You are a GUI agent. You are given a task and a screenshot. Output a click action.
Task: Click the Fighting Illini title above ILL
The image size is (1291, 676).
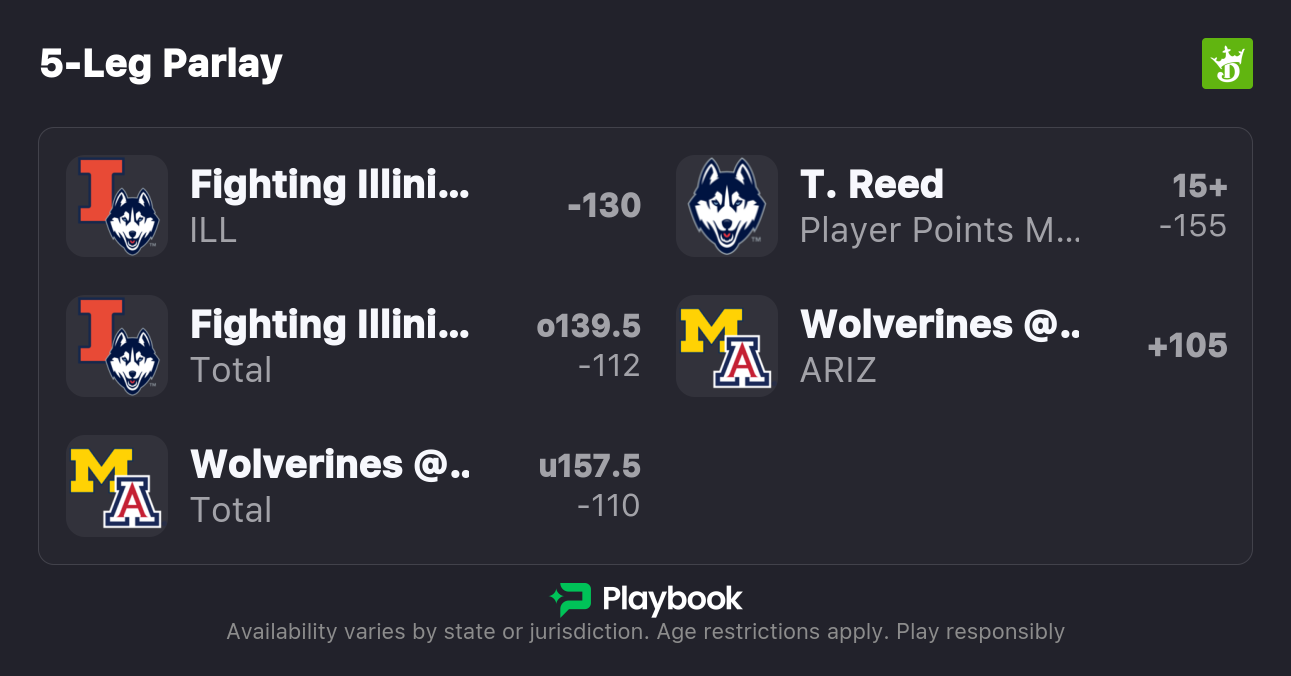[329, 185]
